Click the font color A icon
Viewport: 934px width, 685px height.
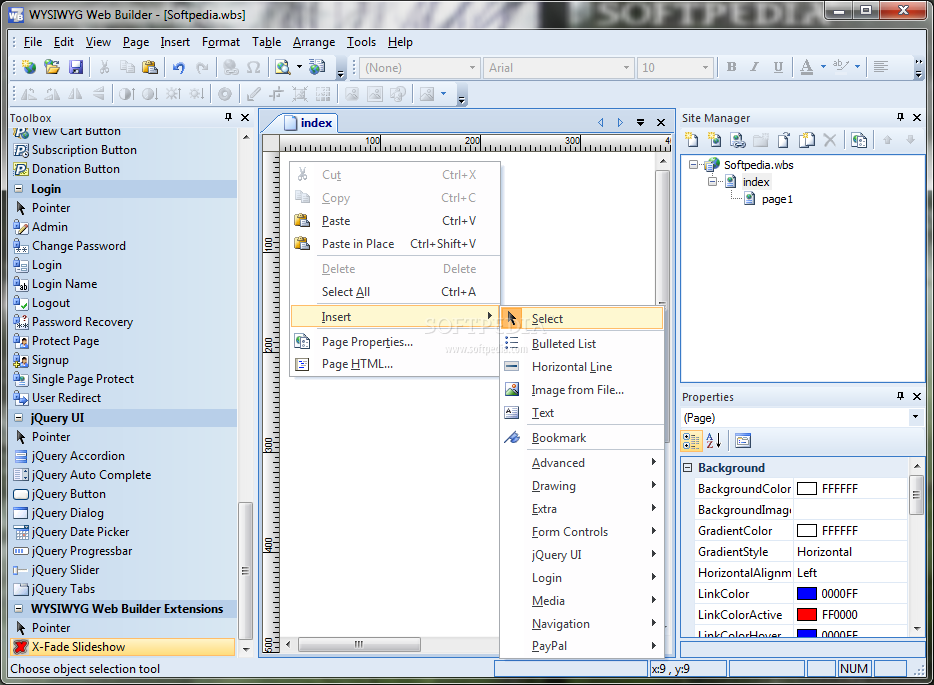(807, 67)
